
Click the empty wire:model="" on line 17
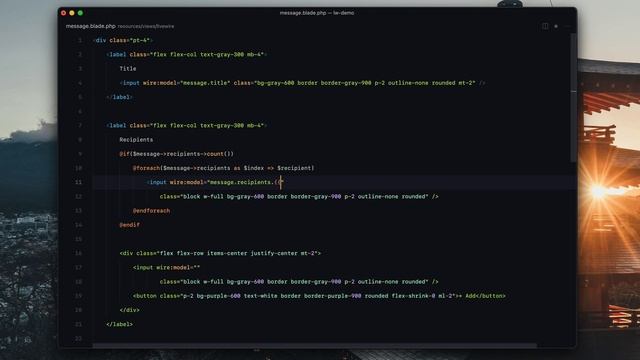point(178,267)
